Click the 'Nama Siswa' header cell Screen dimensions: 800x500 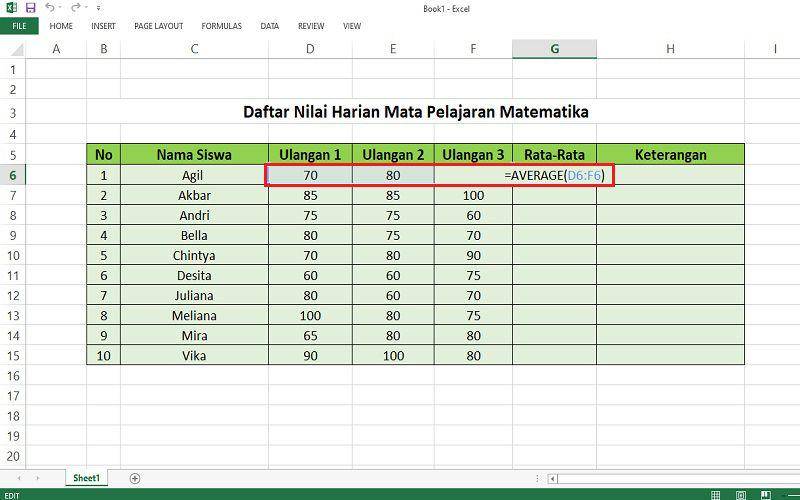coord(194,155)
